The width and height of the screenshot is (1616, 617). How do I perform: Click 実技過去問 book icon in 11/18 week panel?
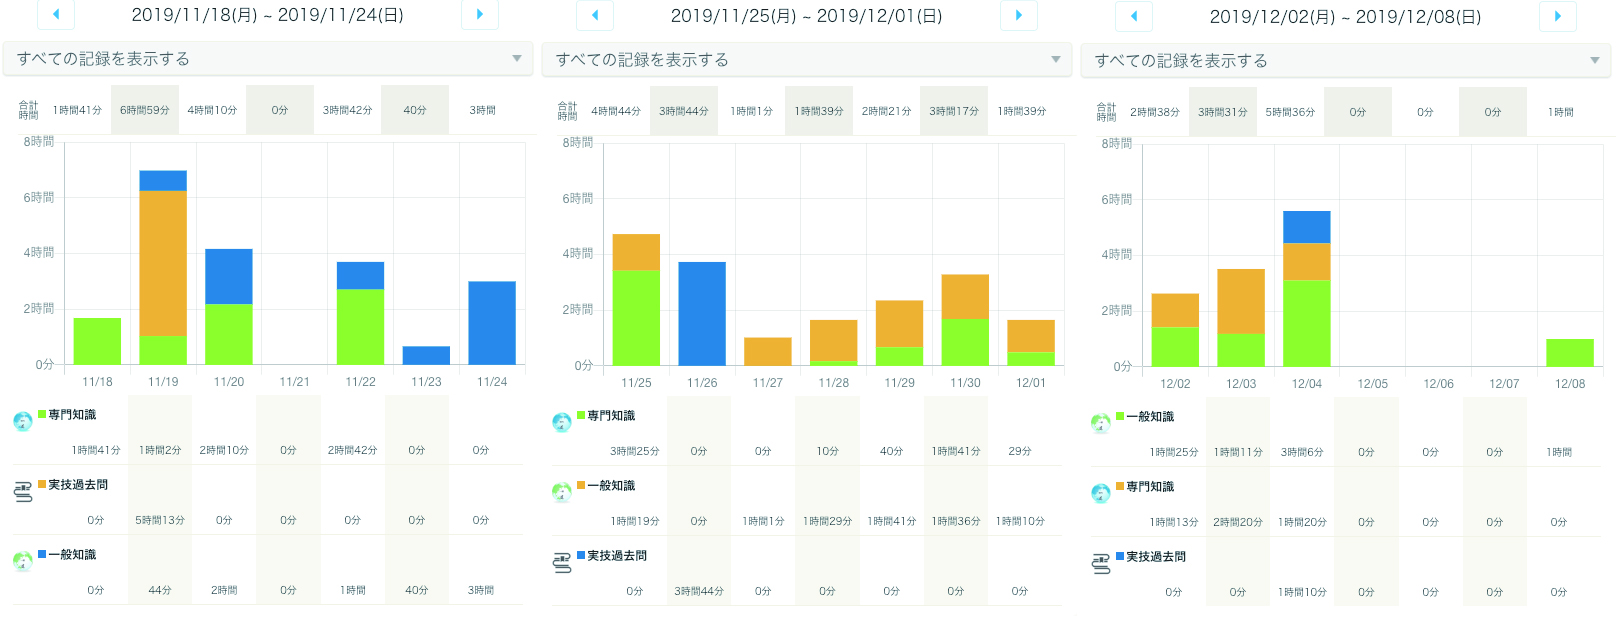tap(23, 491)
